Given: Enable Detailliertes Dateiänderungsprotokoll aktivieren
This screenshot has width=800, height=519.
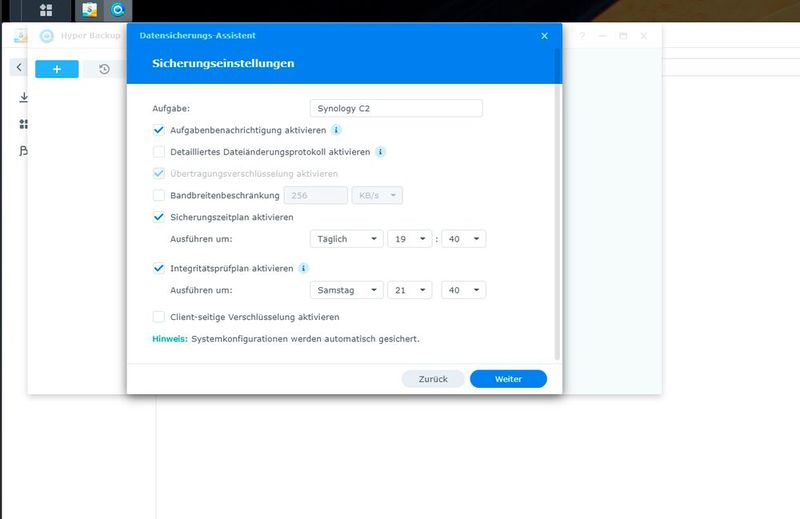Looking at the screenshot, I should click(159, 152).
